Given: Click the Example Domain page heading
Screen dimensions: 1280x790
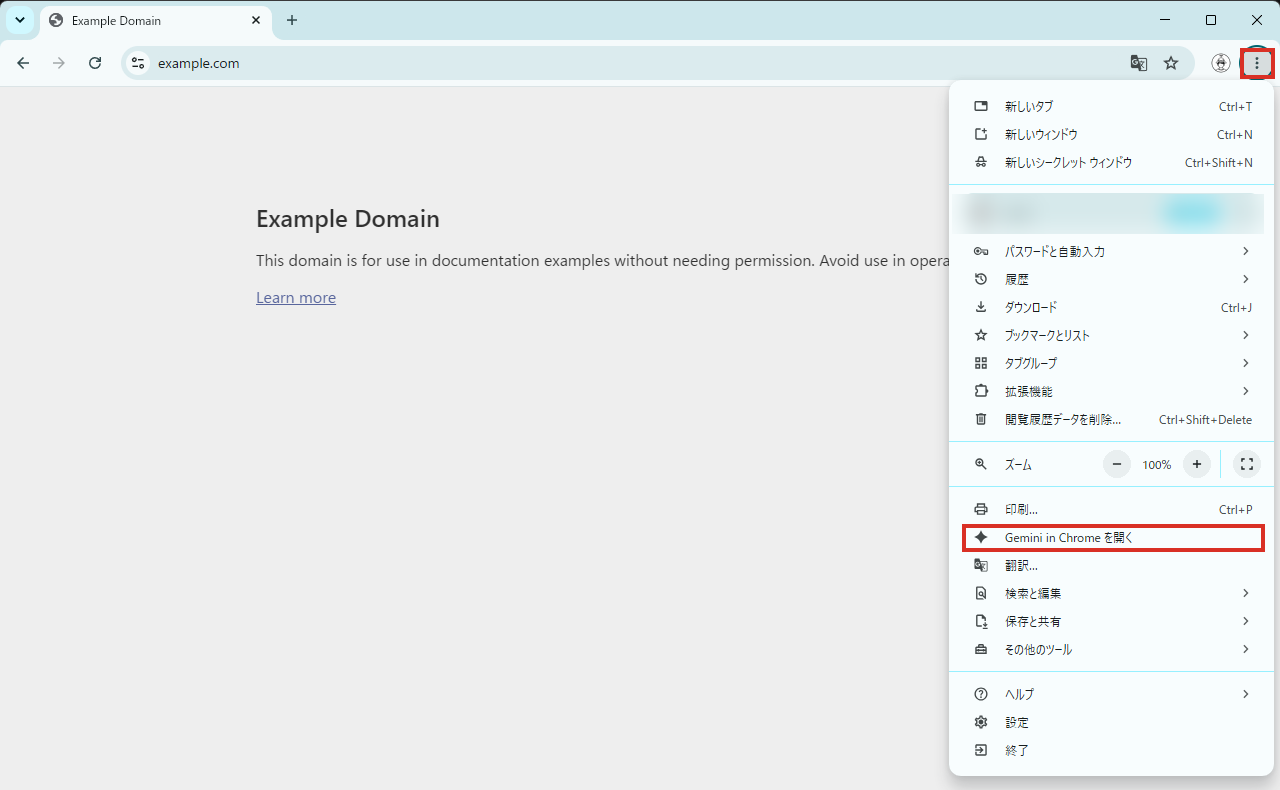Looking at the screenshot, I should (x=348, y=219).
